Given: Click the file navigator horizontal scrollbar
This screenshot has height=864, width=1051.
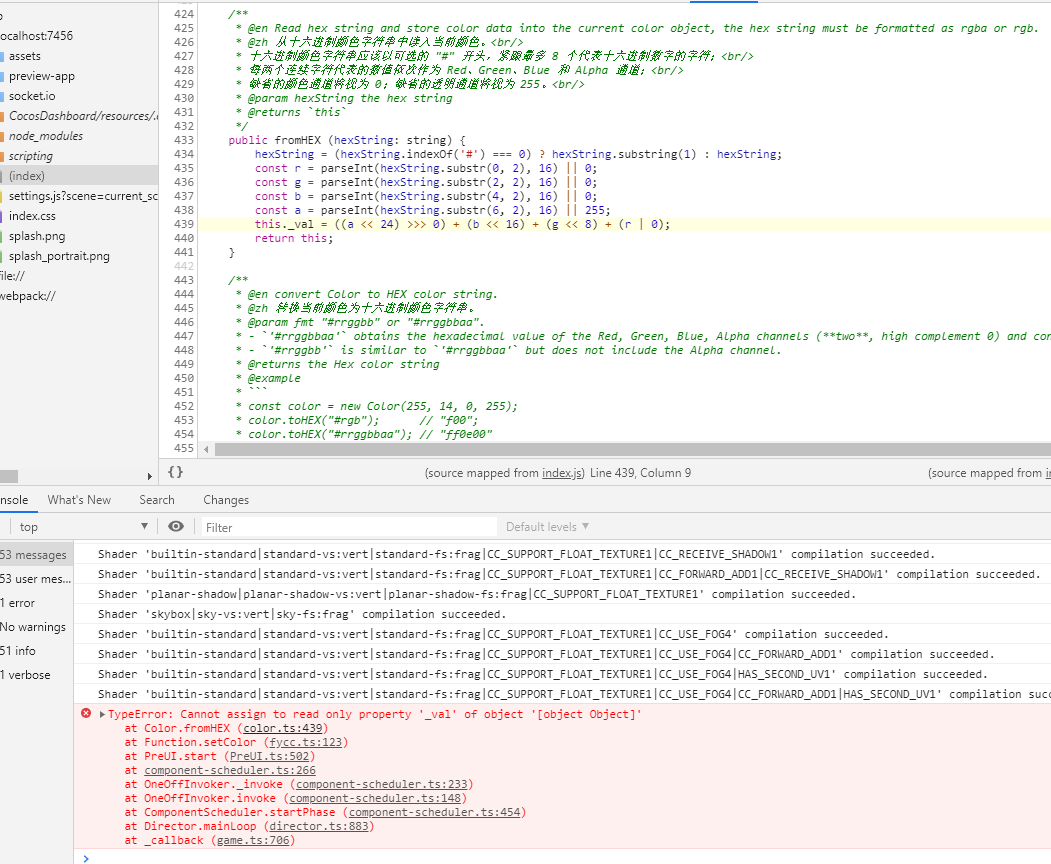Looking at the screenshot, I should point(9,477).
